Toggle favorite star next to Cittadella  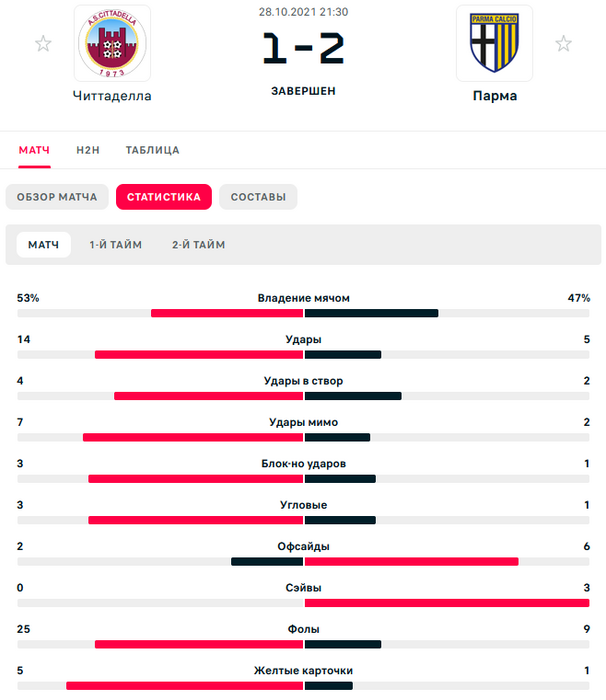coord(43,44)
